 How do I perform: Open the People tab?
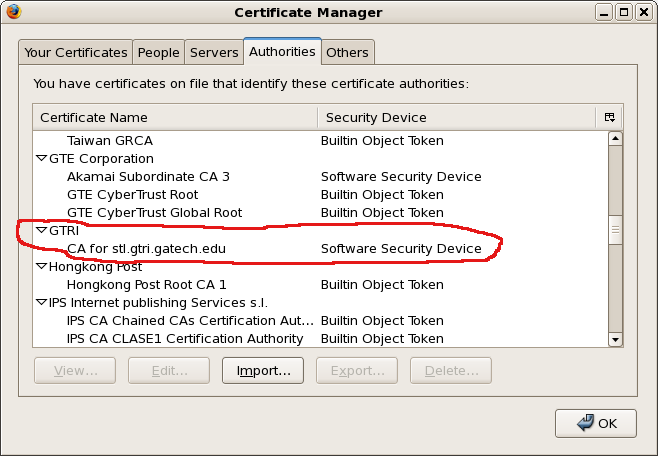158,52
